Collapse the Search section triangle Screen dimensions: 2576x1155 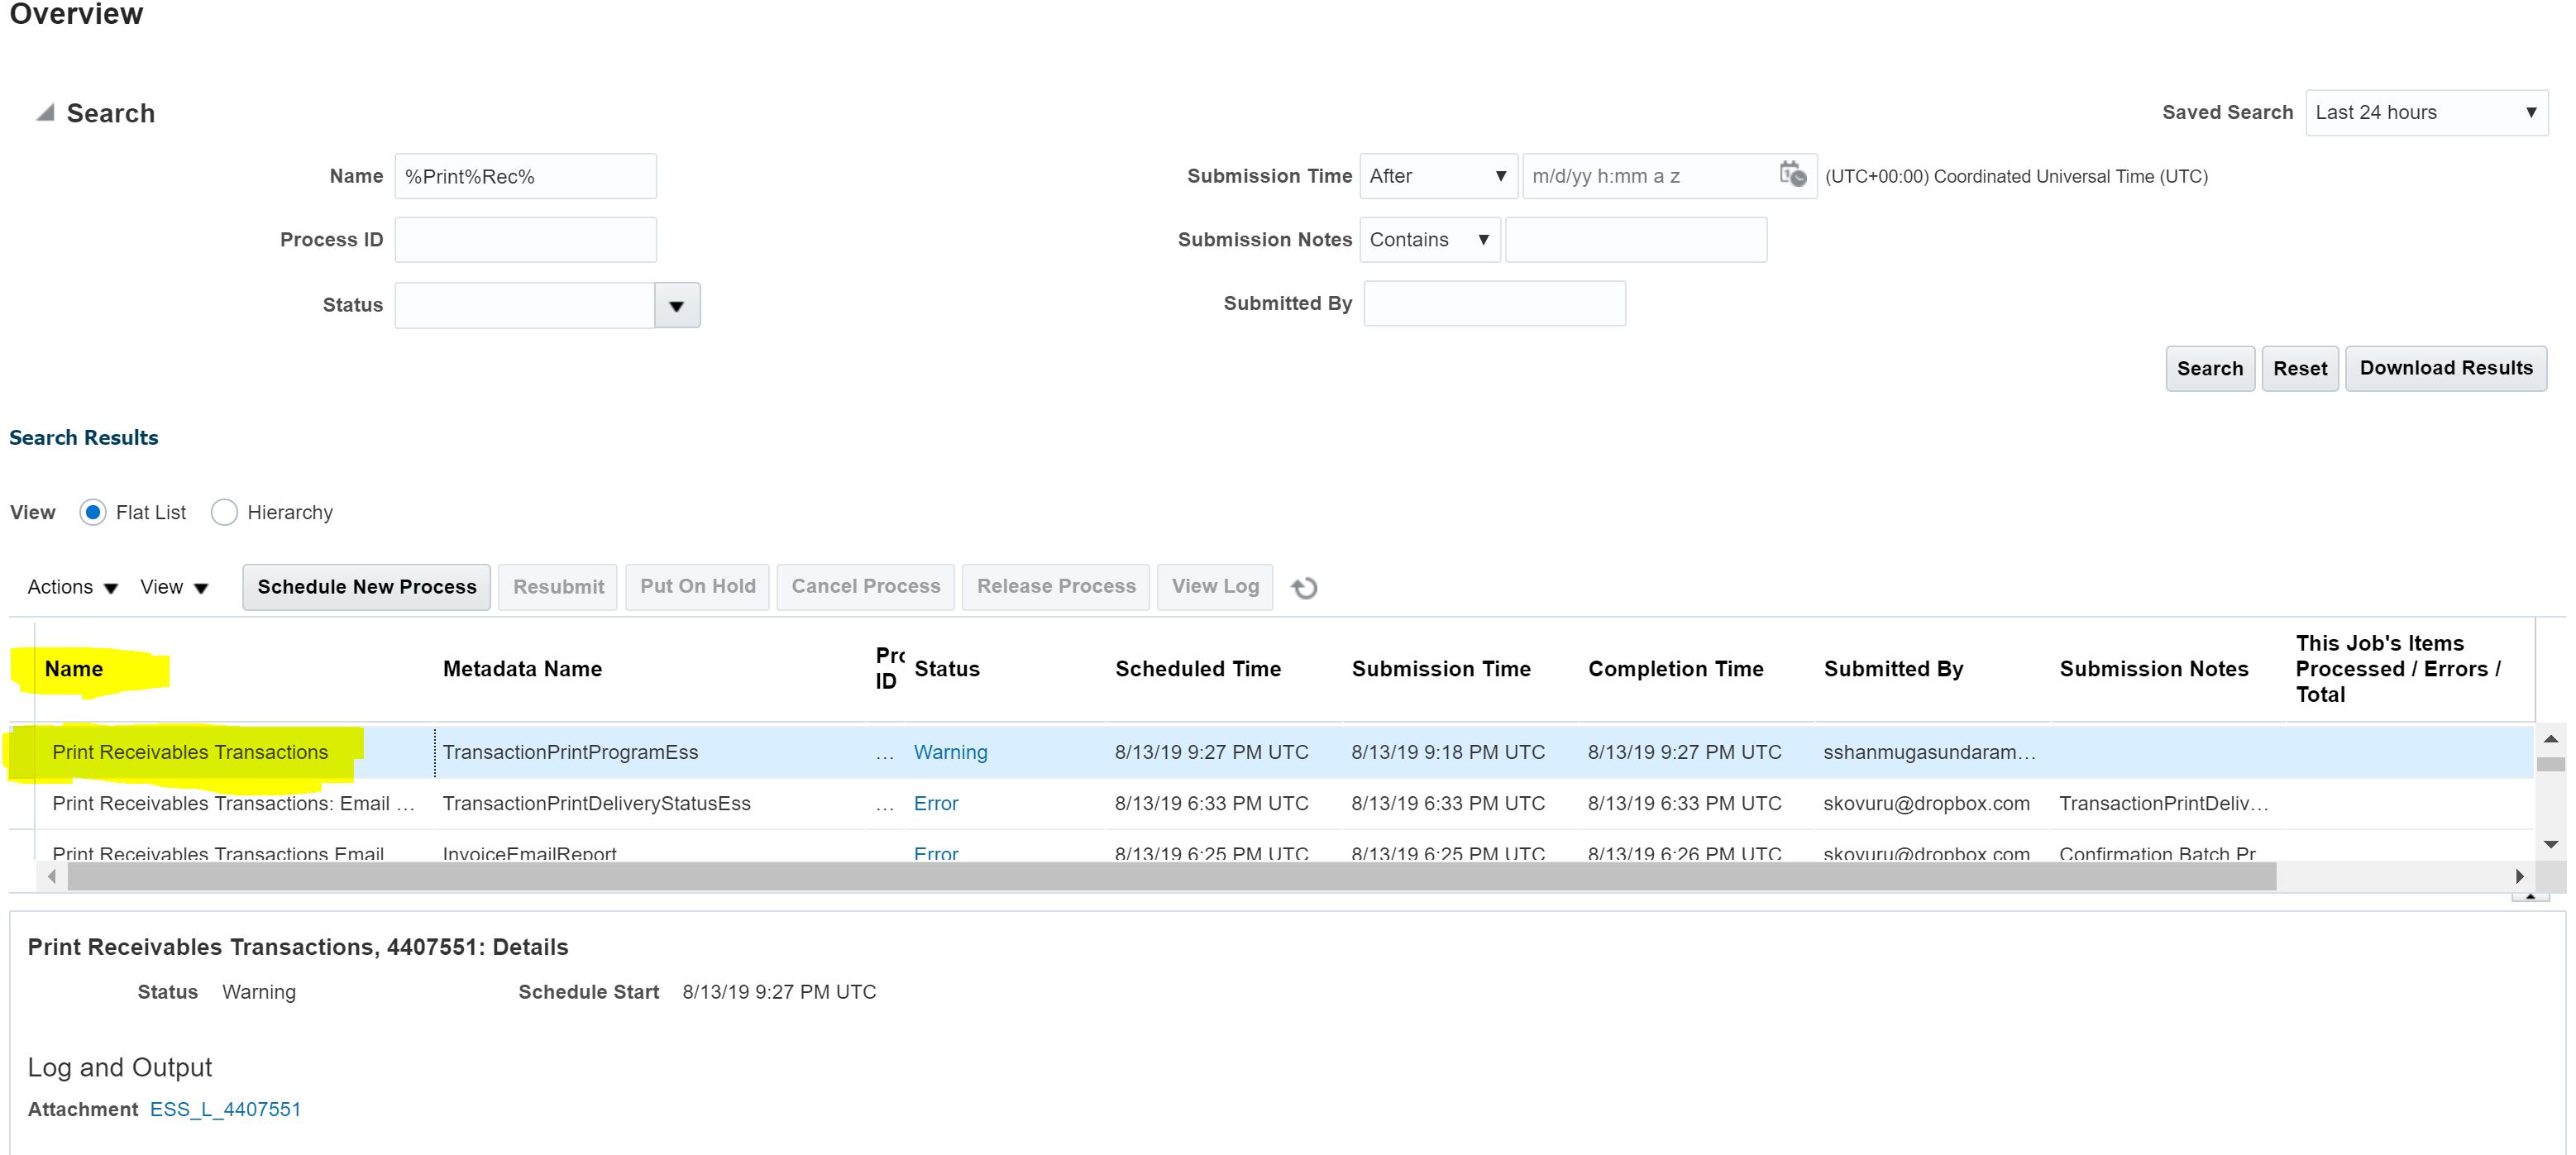45,112
